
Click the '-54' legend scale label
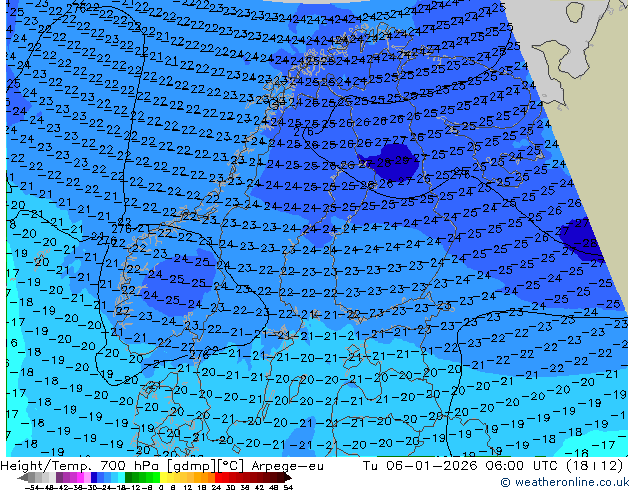[32, 487]
